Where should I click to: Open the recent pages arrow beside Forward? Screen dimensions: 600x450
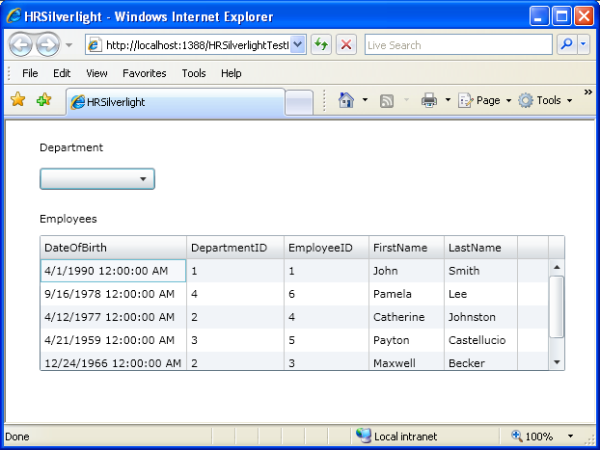point(69,45)
